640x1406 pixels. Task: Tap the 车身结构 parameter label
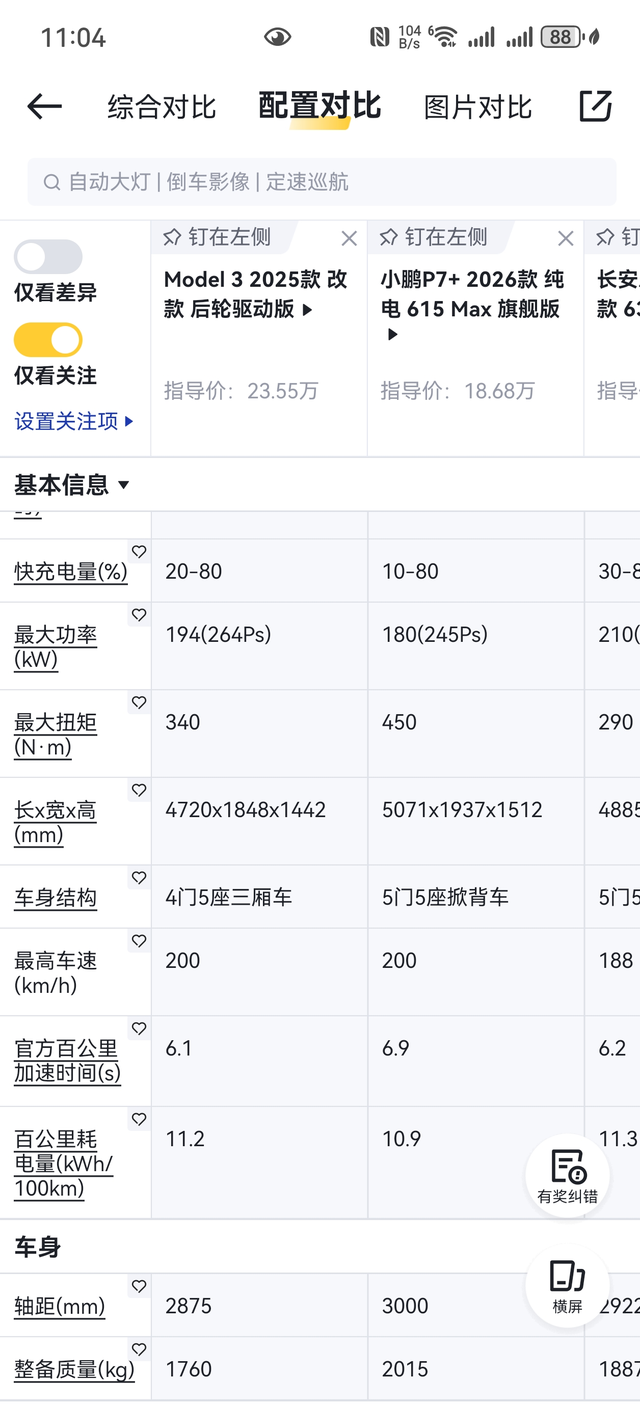pyautogui.click(x=56, y=898)
